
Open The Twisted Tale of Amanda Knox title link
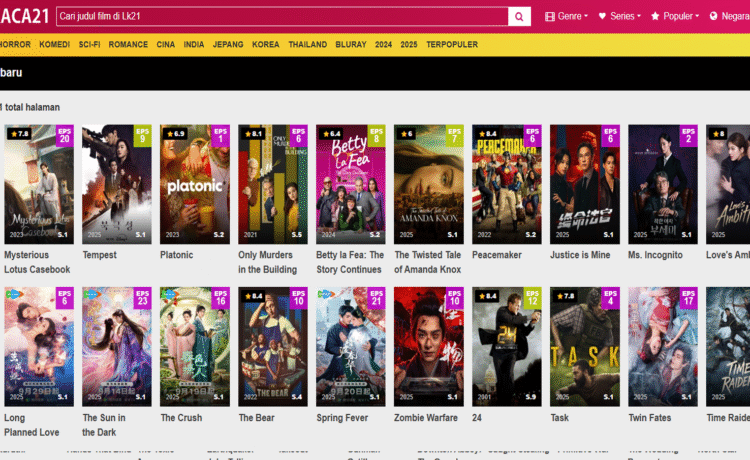point(427,262)
